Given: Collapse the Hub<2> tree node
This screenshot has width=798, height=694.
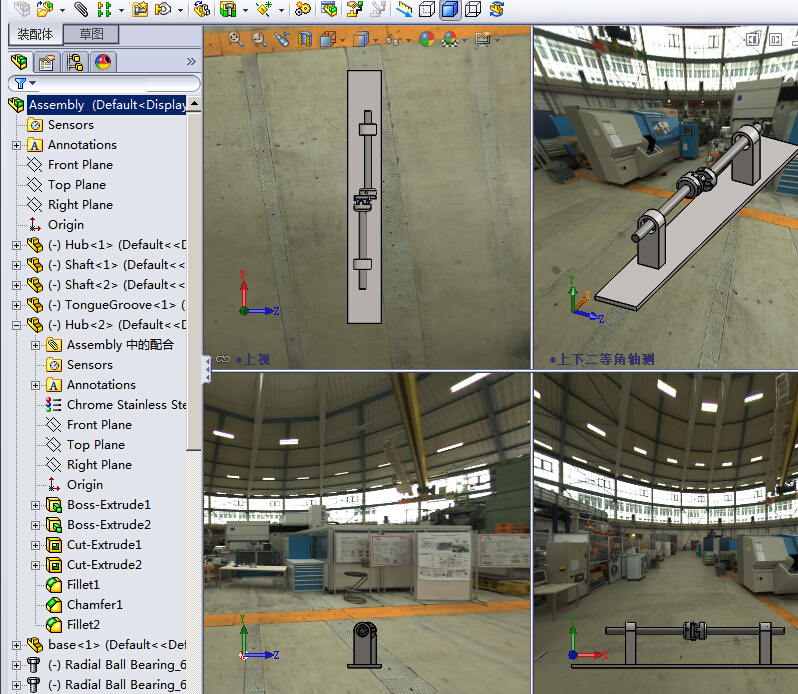Looking at the screenshot, I should click(16, 325).
